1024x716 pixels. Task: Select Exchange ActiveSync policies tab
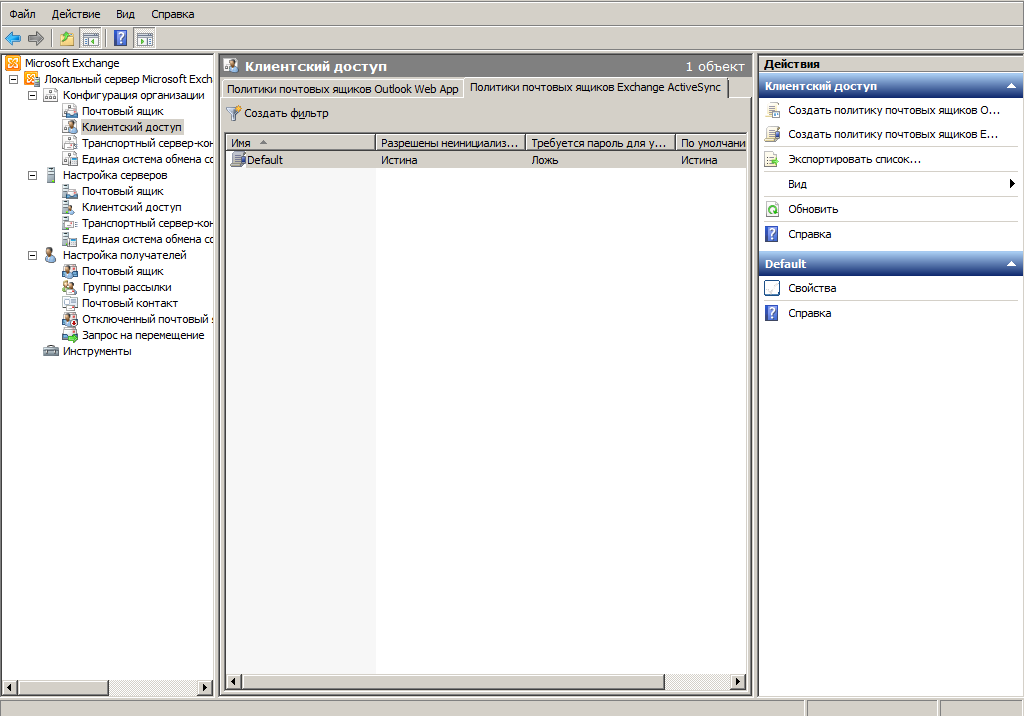(x=596, y=88)
